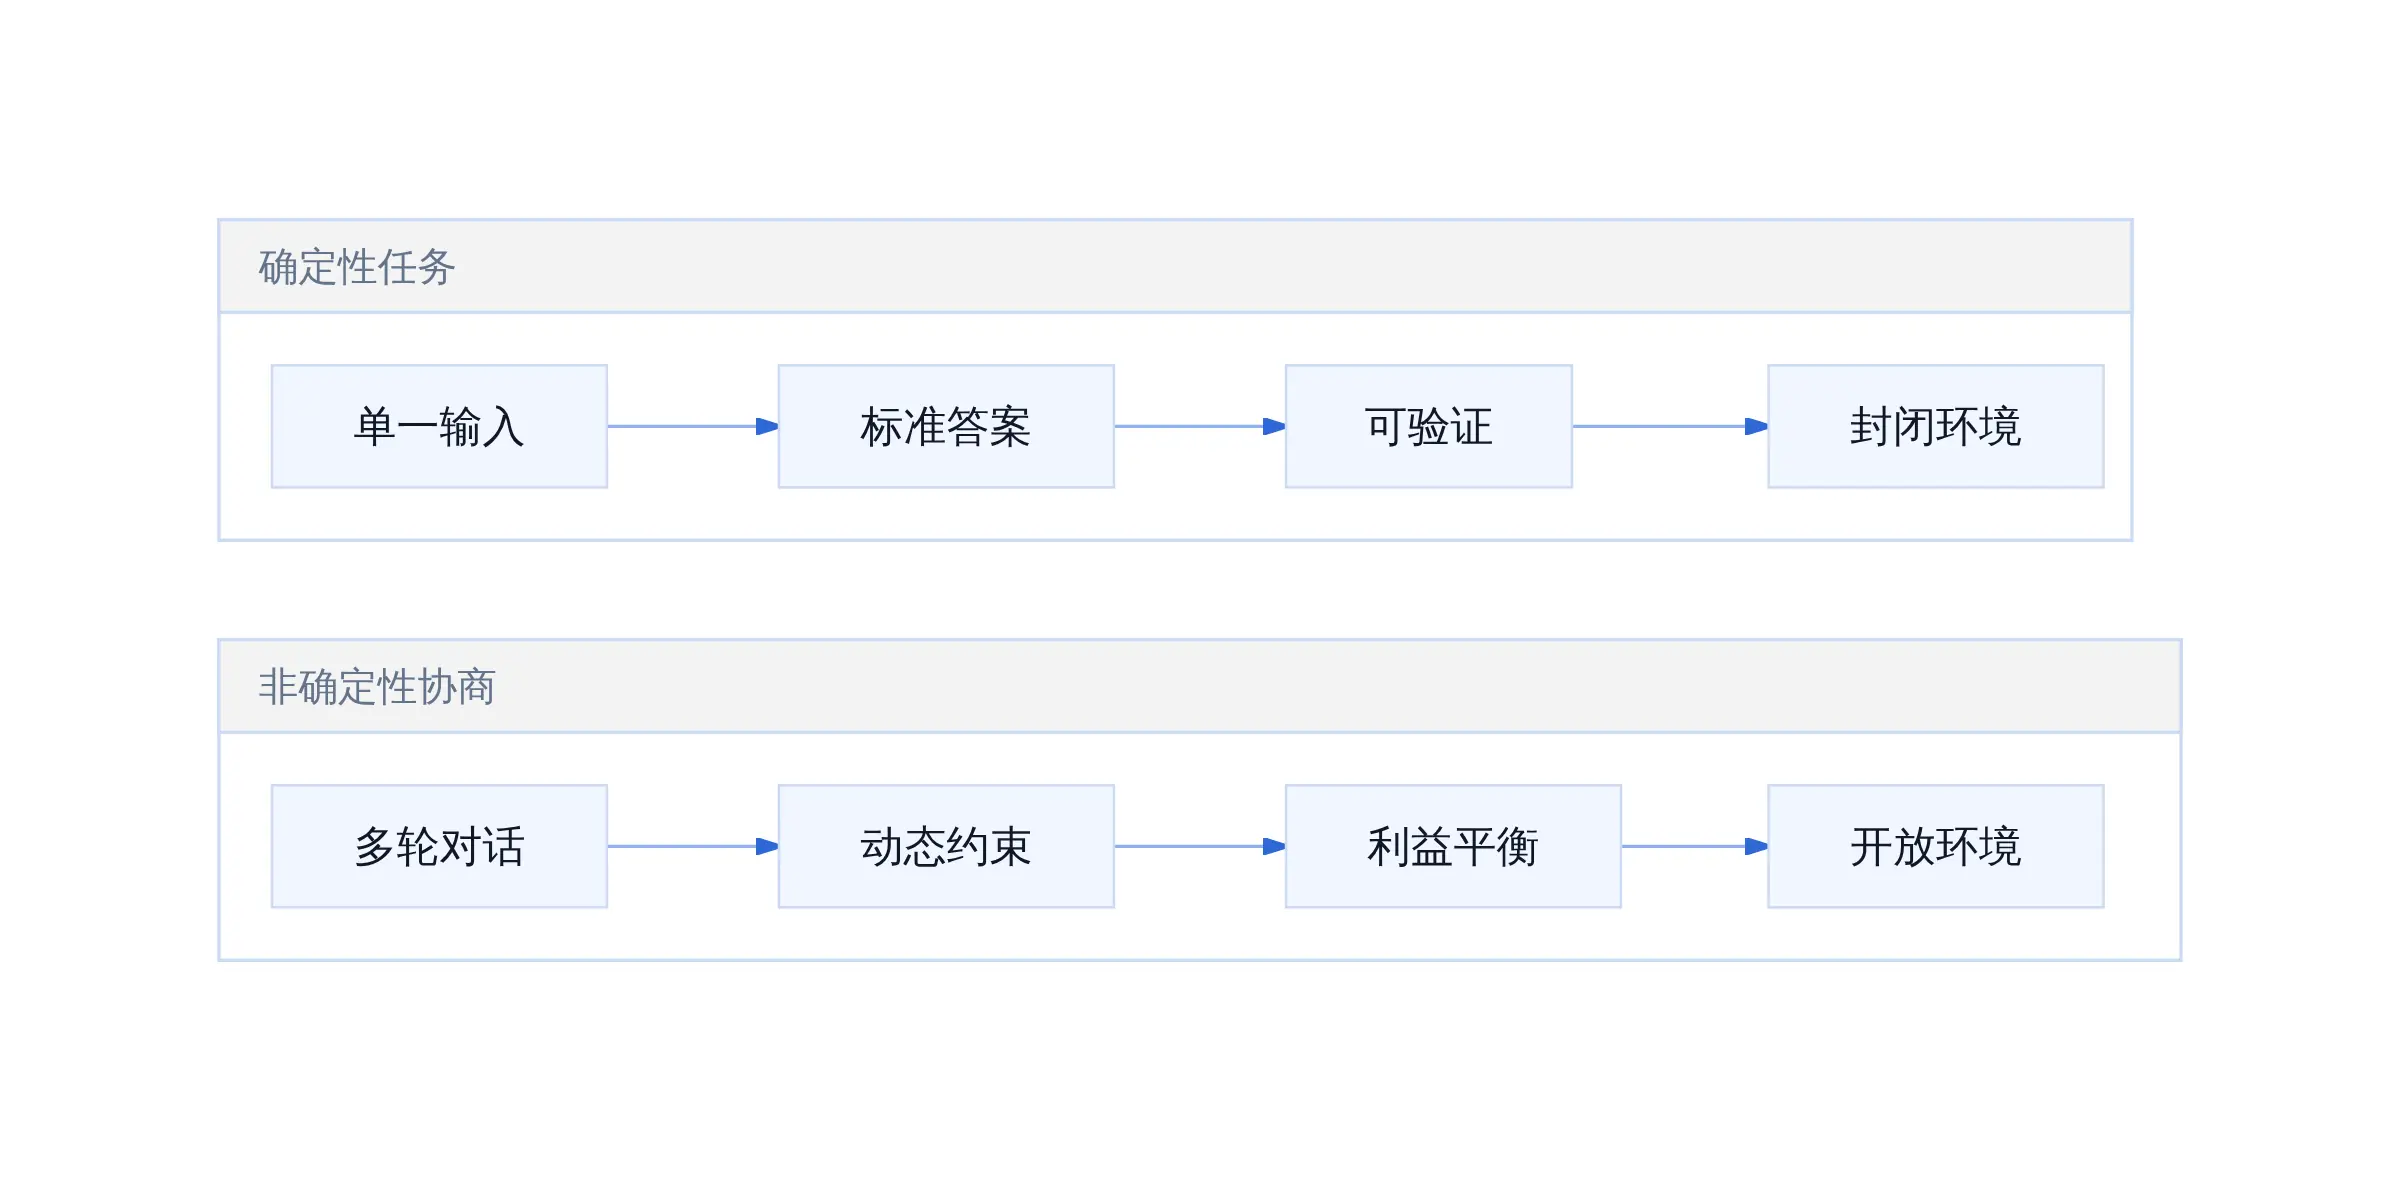Click the connector line between 可验证 and 封闭环境
The width and height of the screenshot is (2400, 1180).
point(1670,426)
